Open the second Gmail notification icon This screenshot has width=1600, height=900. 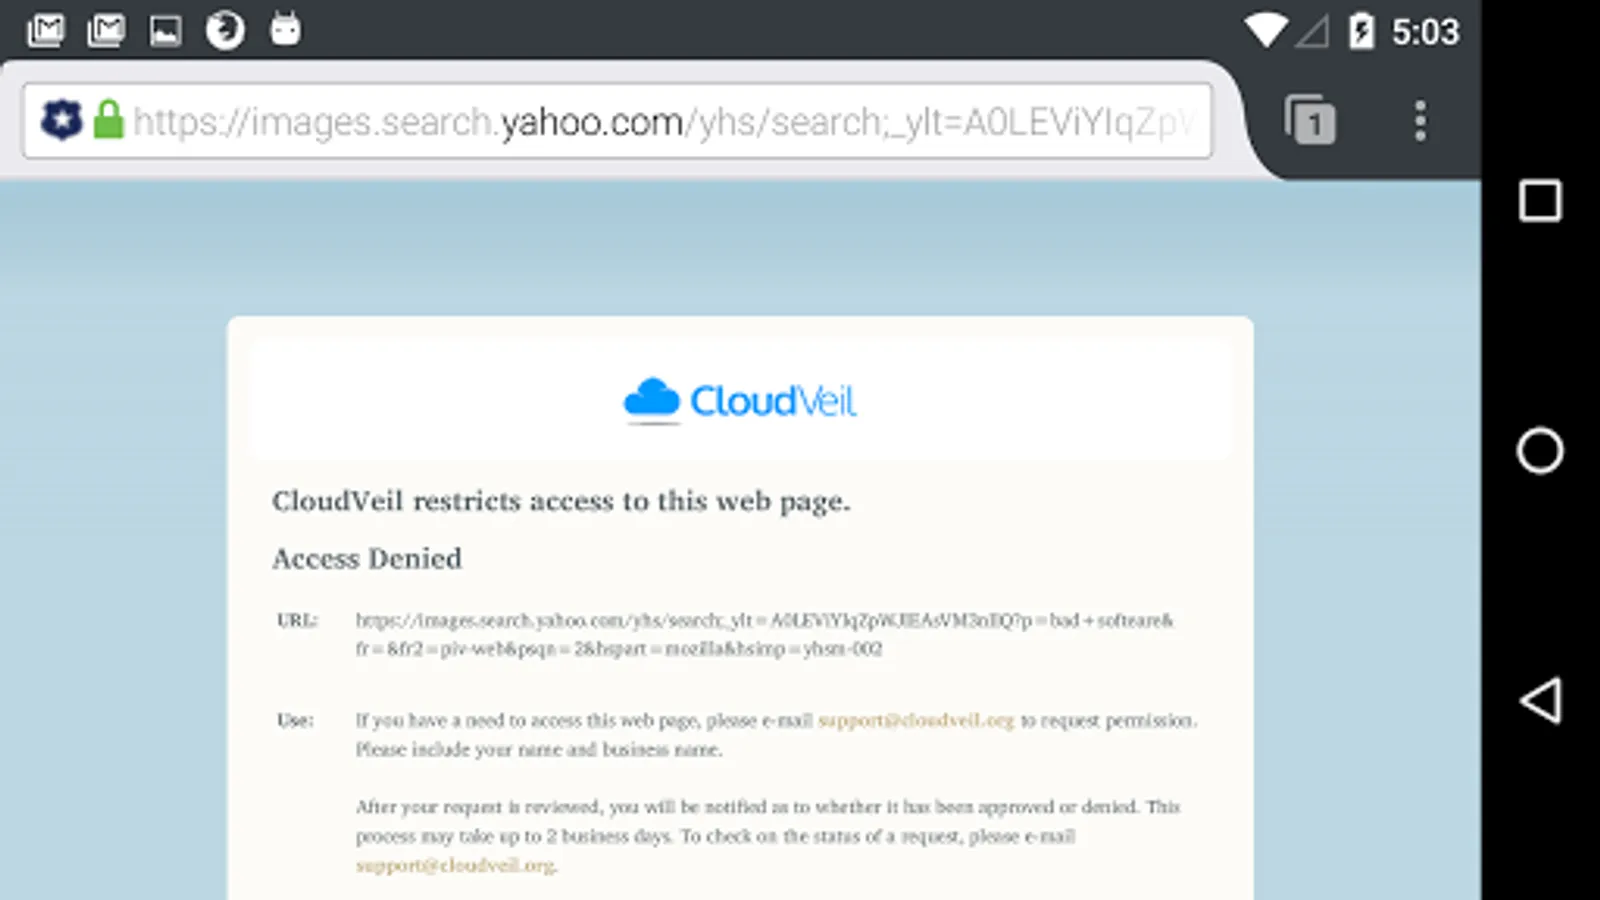tap(106, 30)
